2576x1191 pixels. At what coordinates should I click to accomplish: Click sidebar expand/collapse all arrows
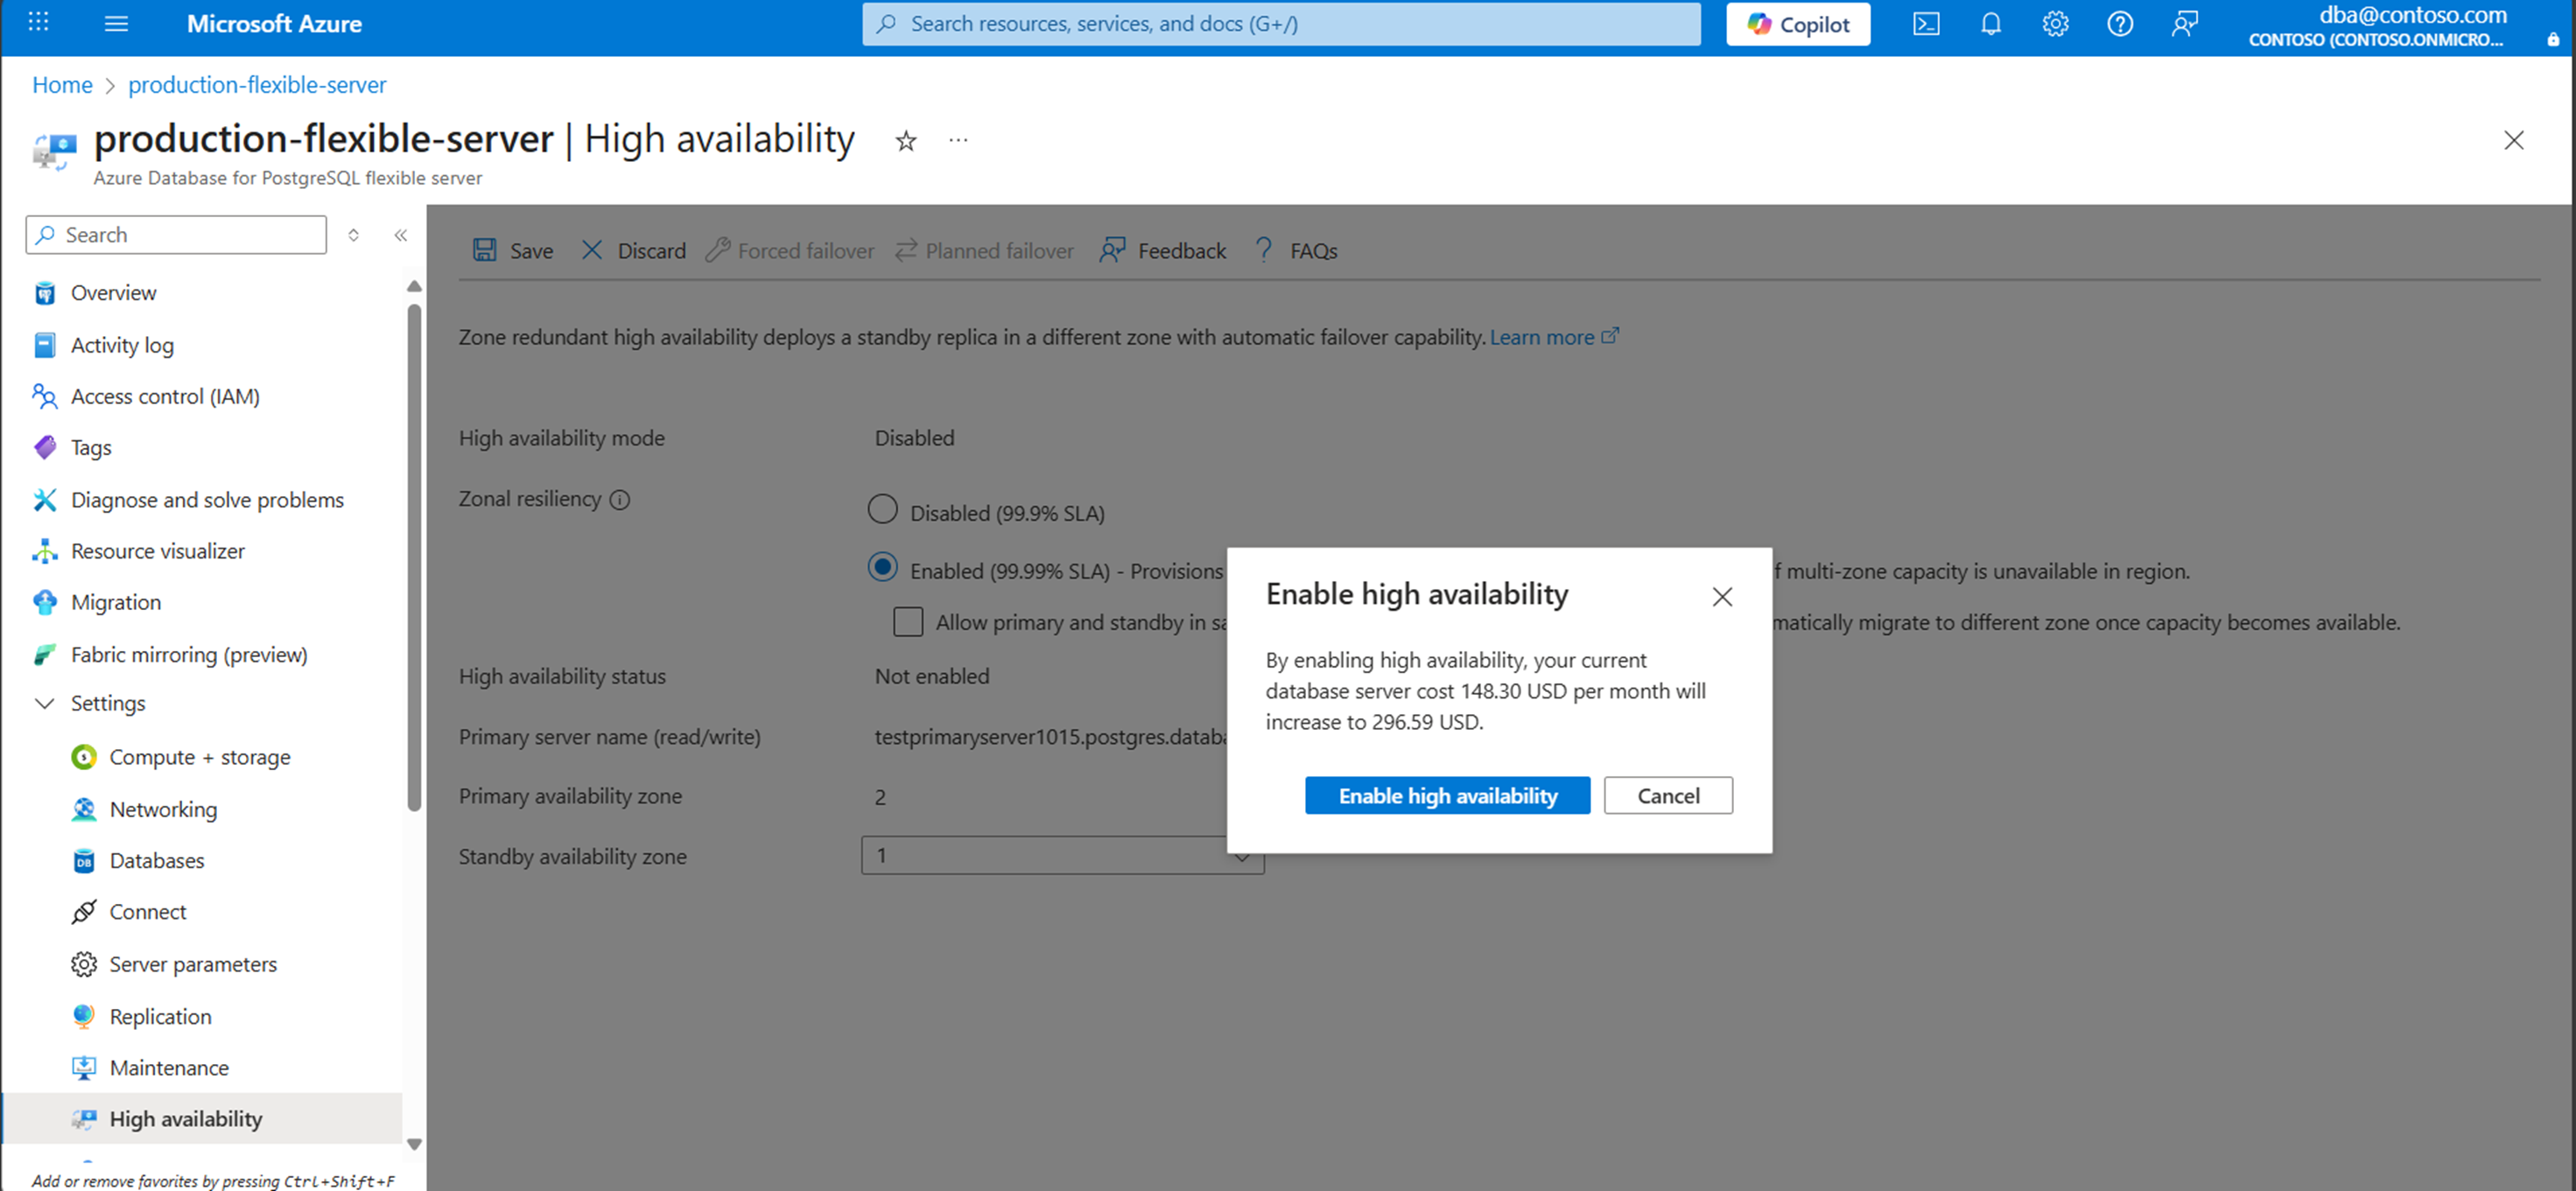353,235
